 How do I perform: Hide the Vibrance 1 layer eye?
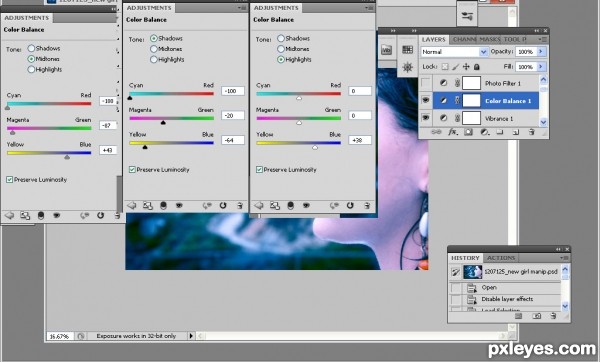(x=425, y=118)
